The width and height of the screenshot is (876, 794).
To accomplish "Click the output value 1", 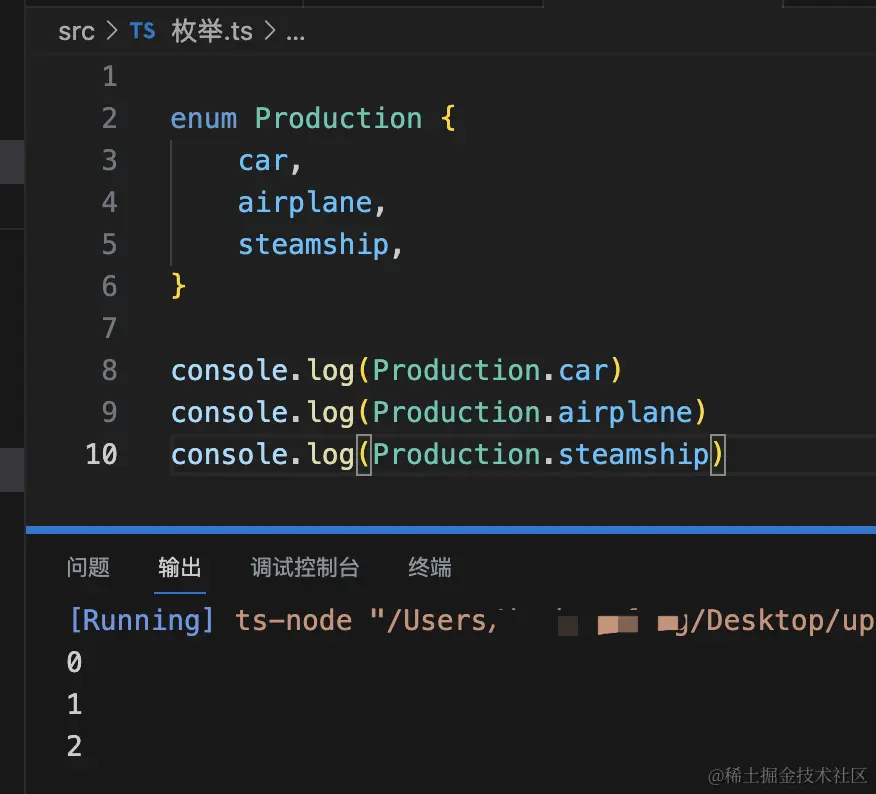I will 74,705.
